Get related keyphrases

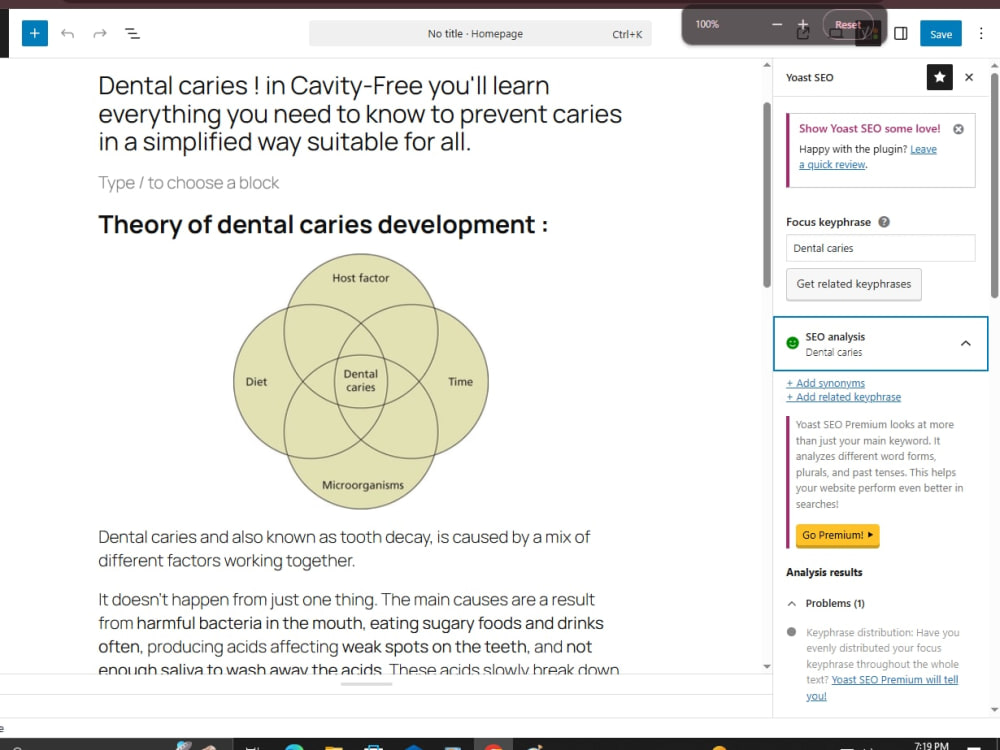(853, 284)
